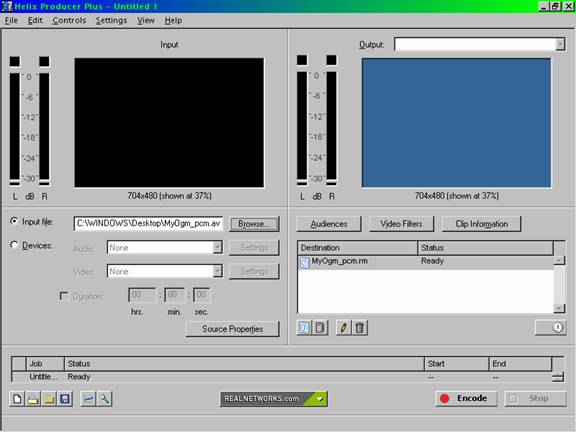Click the add server destination icon
Screen dimensions: 576x432
pos(320,327)
